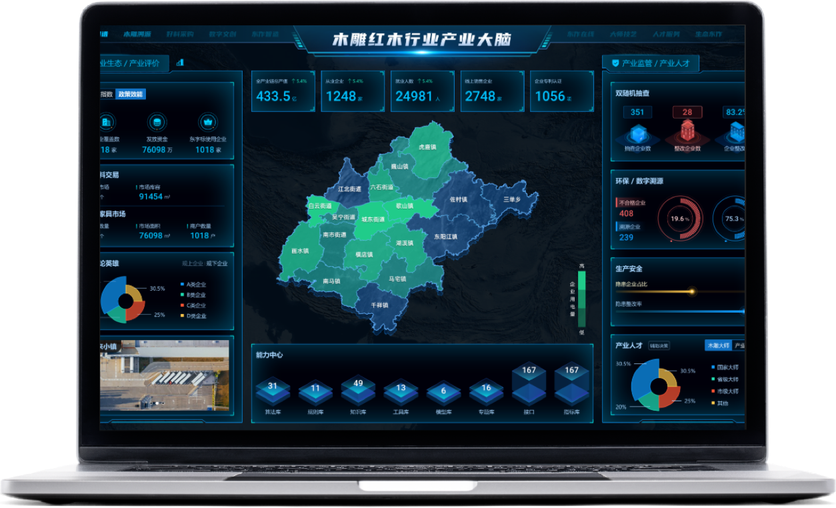
Task: Switch to the 政策效能 toggle tab
Action: [x=131, y=94]
